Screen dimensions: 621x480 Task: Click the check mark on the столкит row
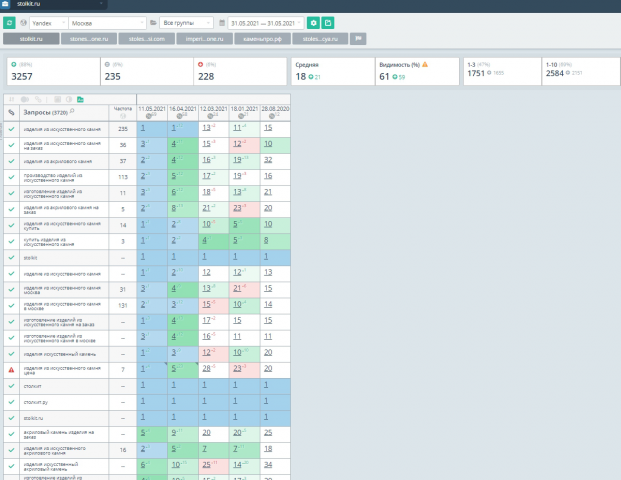(x=11, y=386)
